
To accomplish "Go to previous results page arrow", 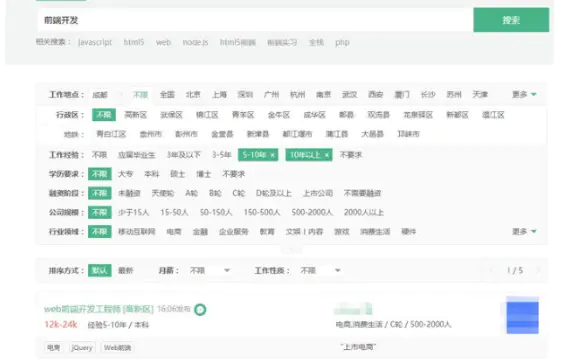I will tap(491, 270).
